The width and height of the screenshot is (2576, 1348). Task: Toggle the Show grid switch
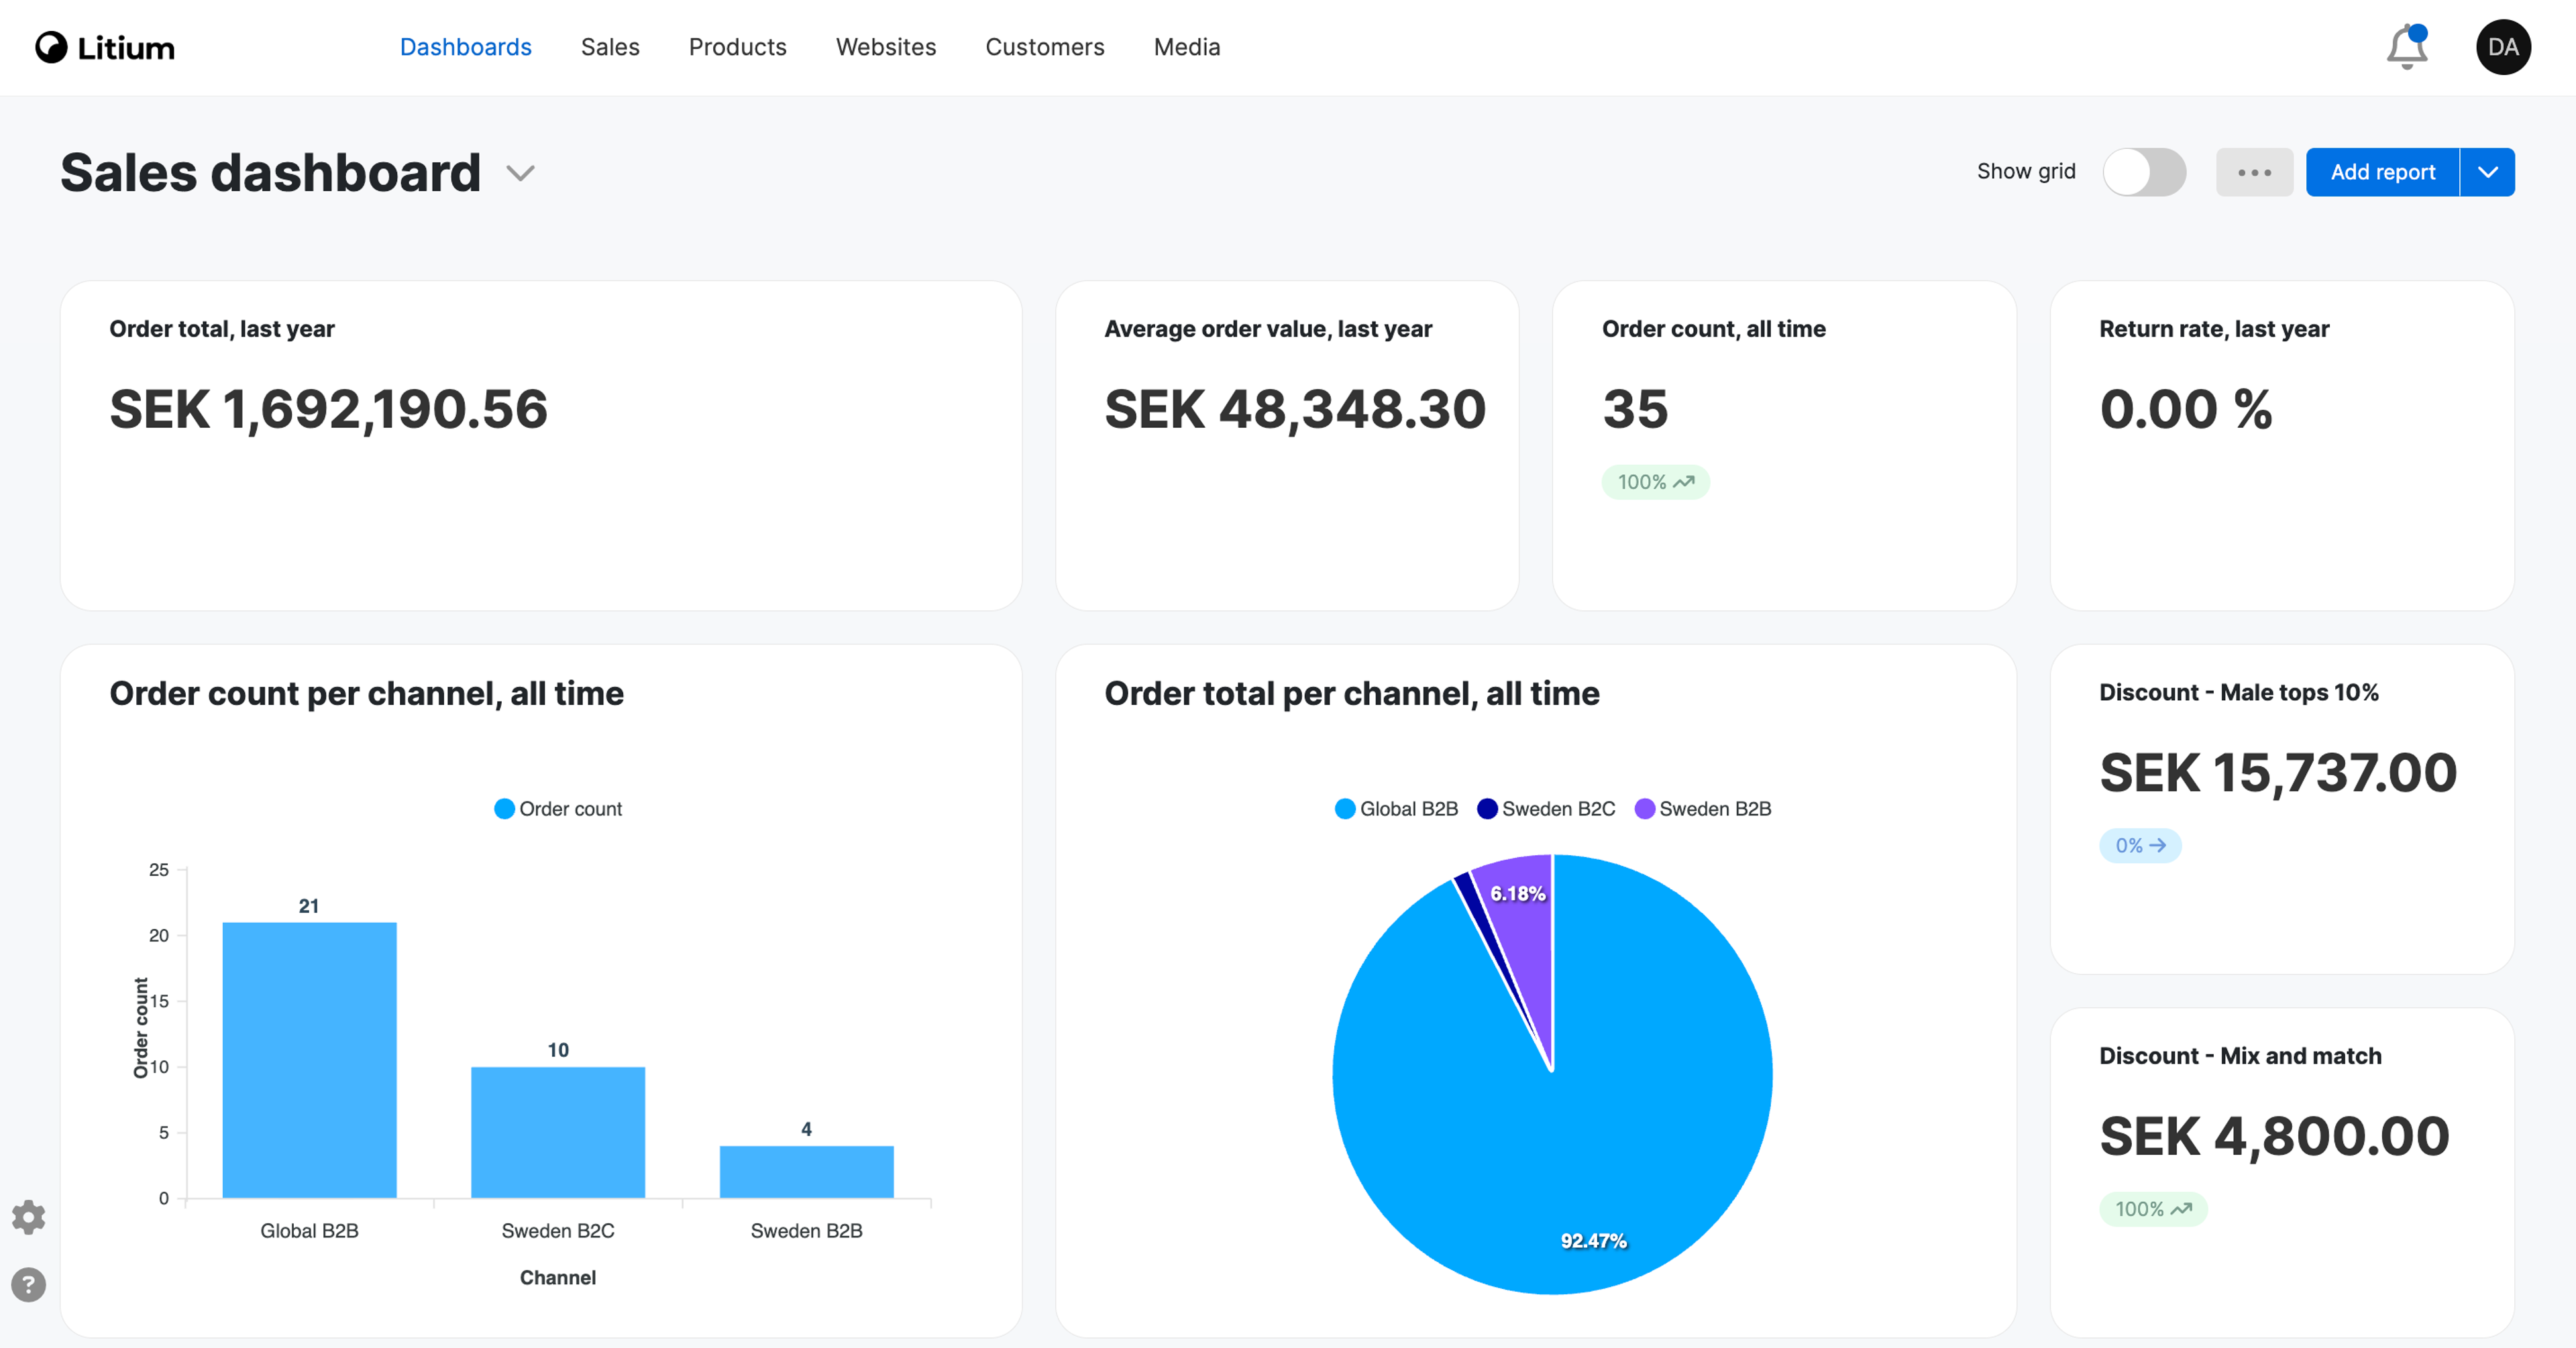point(2144,172)
